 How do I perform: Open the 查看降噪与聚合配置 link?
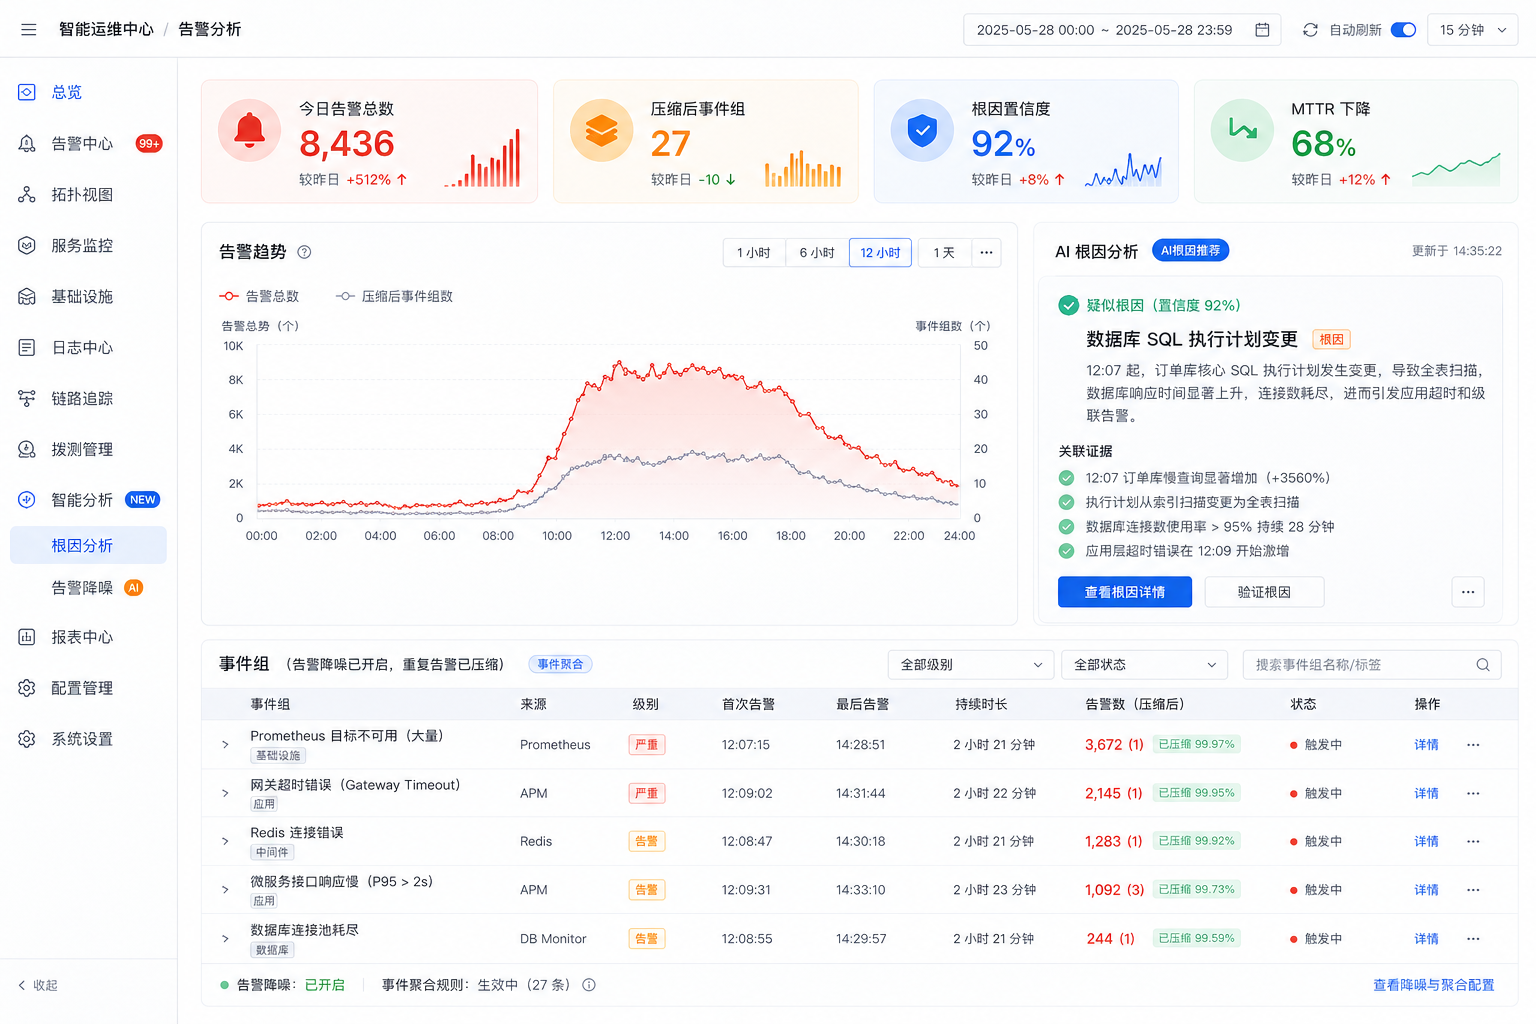1433,985
